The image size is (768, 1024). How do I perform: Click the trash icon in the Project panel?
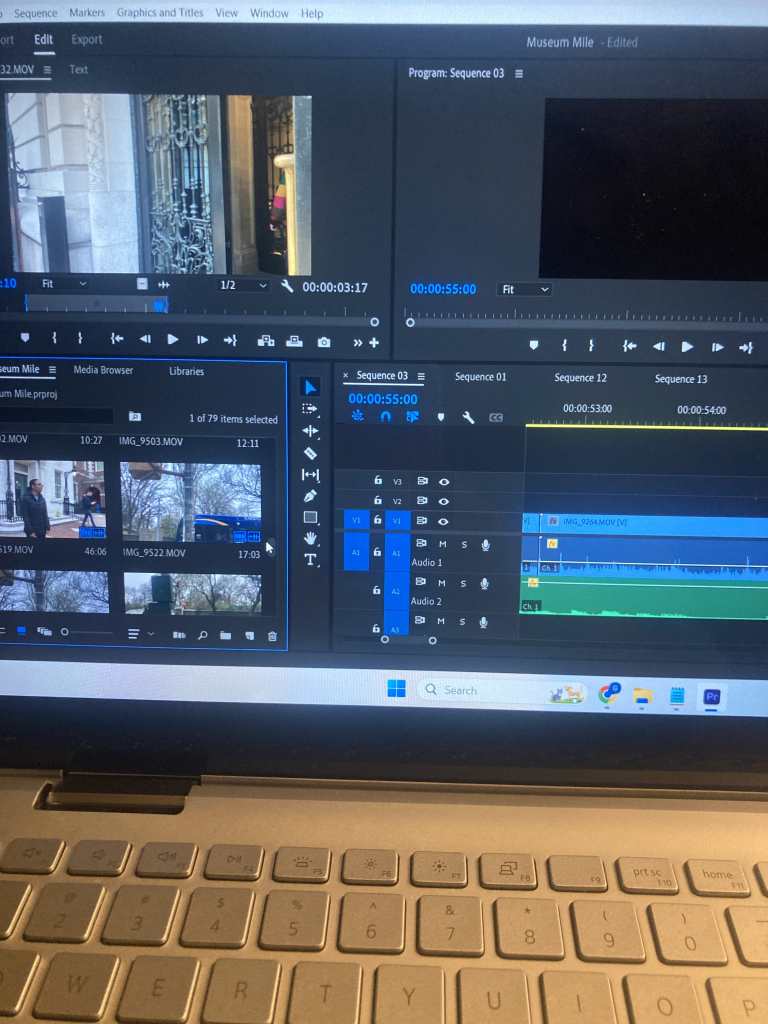[272, 635]
